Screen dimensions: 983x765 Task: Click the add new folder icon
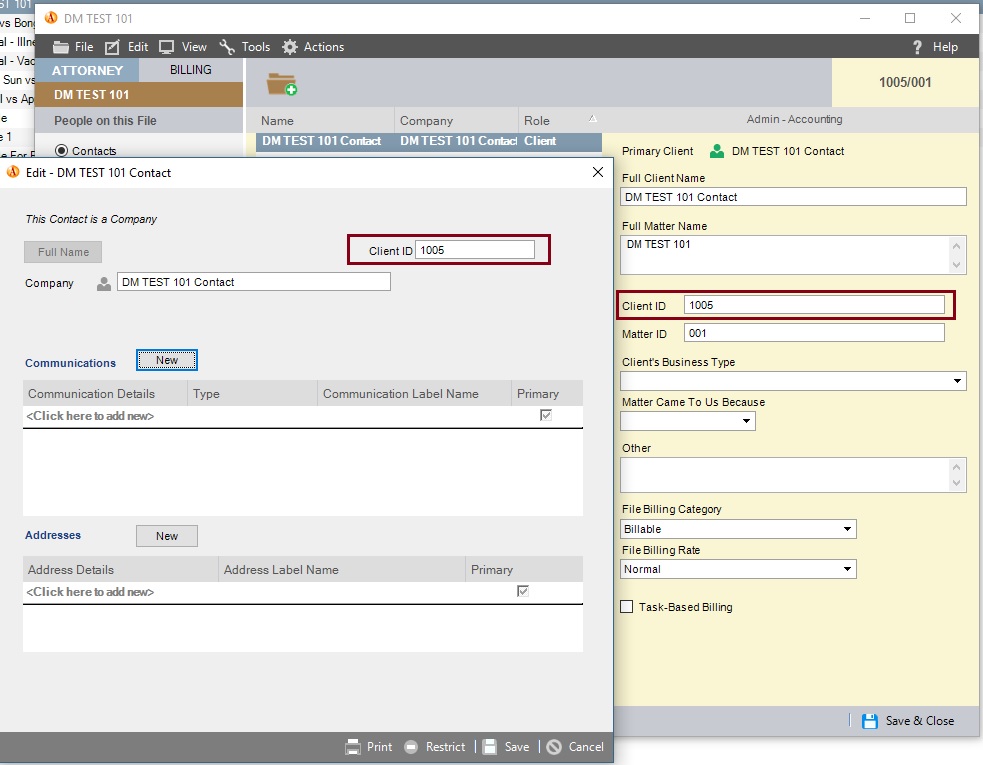pyautogui.click(x=281, y=84)
